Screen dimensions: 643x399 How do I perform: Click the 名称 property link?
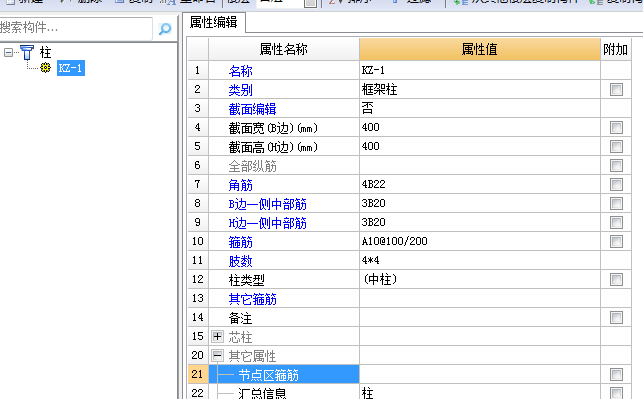241,71
